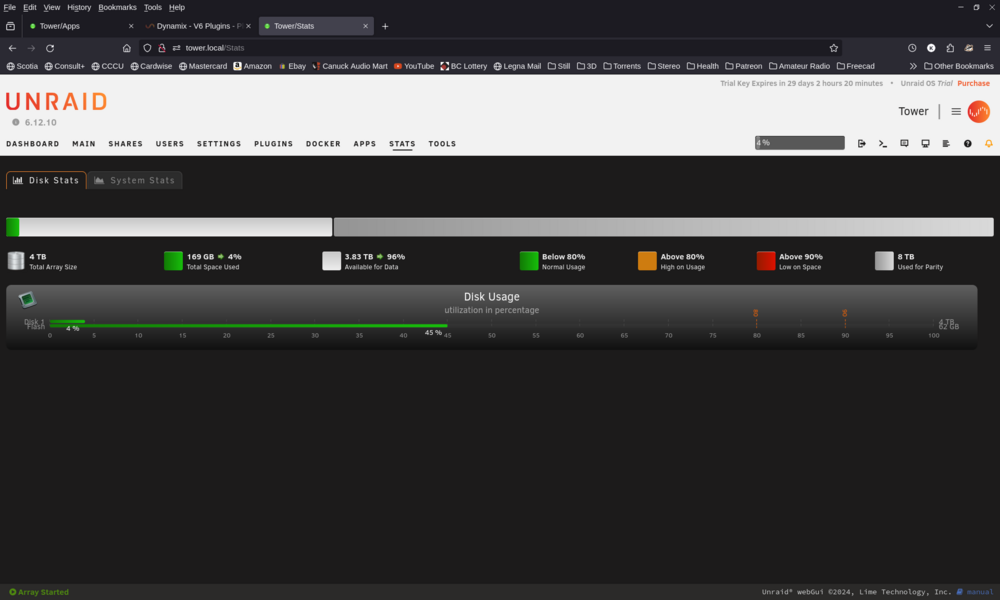Click the Purchase link
This screenshot has width=1000, height=600.
(973, 84)
